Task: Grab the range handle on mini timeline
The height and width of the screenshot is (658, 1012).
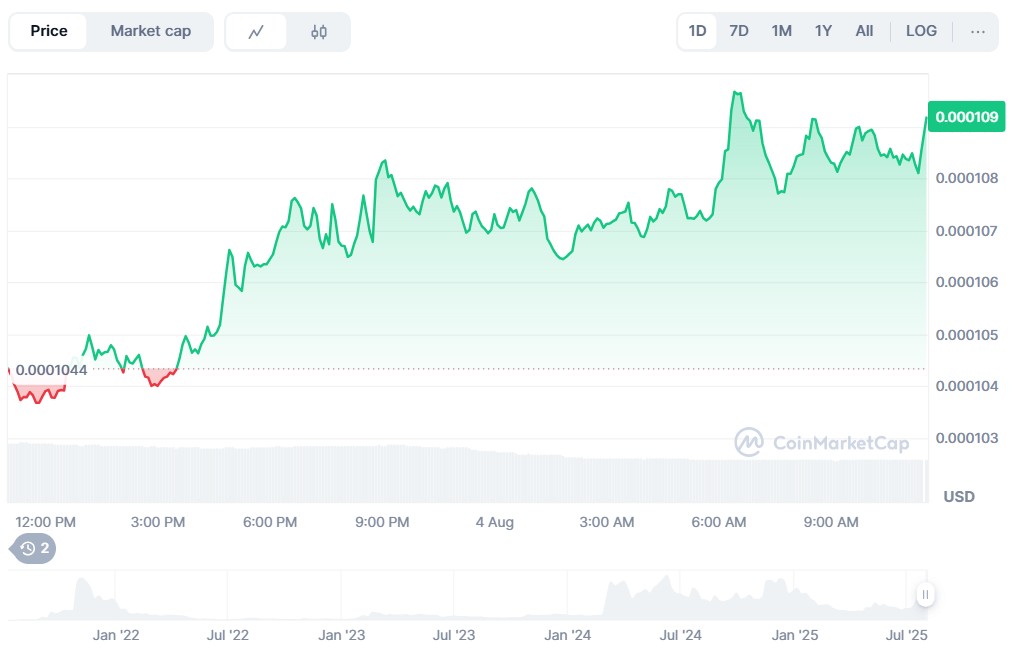Action: point(925,595)
